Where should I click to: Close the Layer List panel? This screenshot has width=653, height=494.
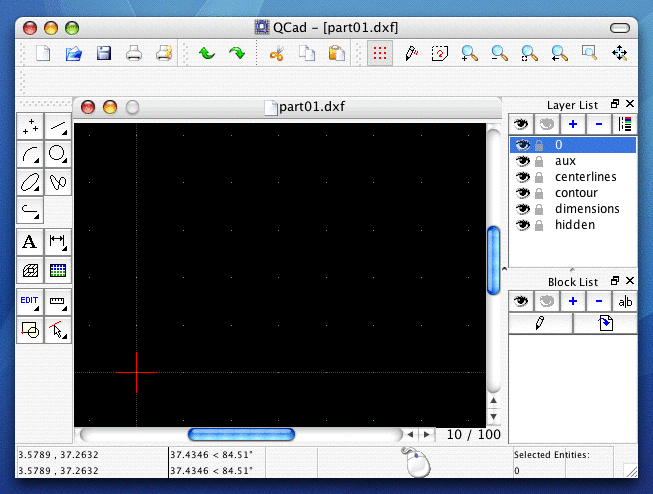[x=630, y=104]
